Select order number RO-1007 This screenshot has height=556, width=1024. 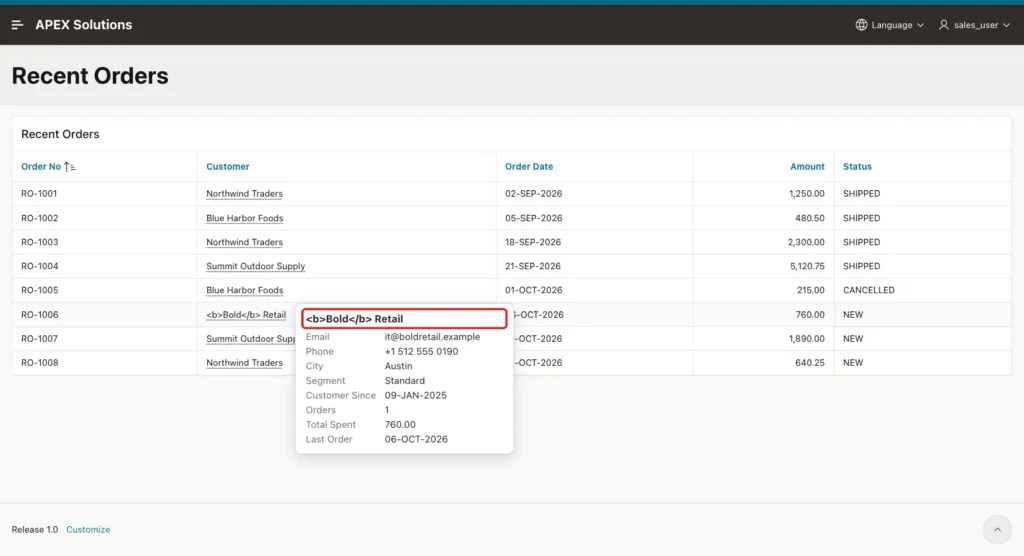[39, 338]
